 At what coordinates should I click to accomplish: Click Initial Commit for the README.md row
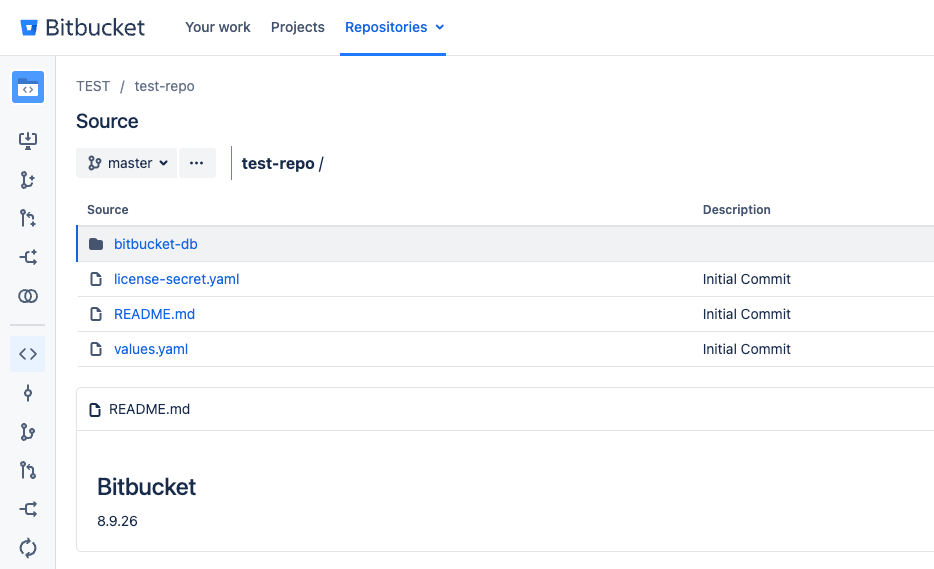coord(746,314)
